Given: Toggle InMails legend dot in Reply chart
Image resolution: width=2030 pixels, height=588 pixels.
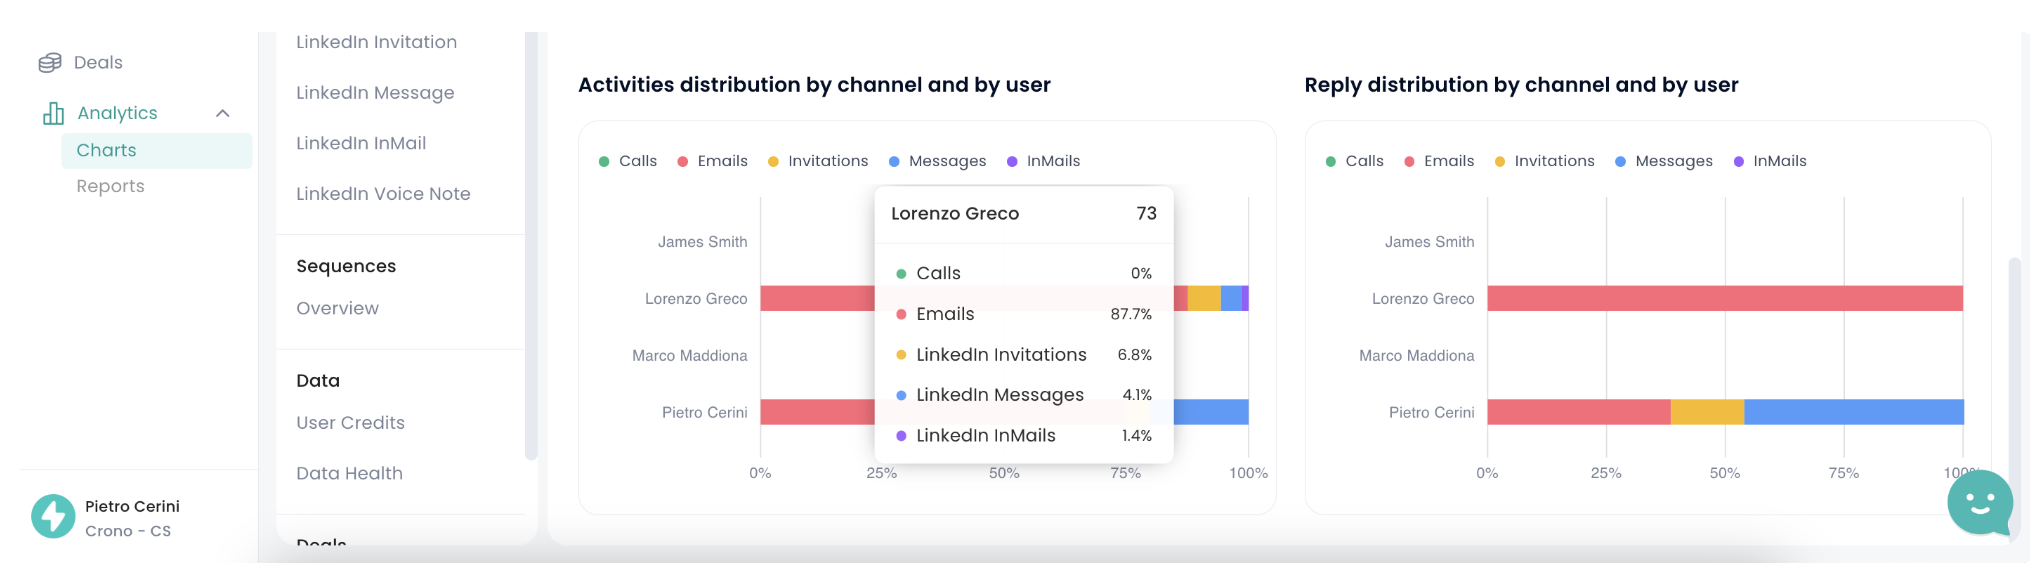Looking at the screenshot, I should [x=1739, y=162].
